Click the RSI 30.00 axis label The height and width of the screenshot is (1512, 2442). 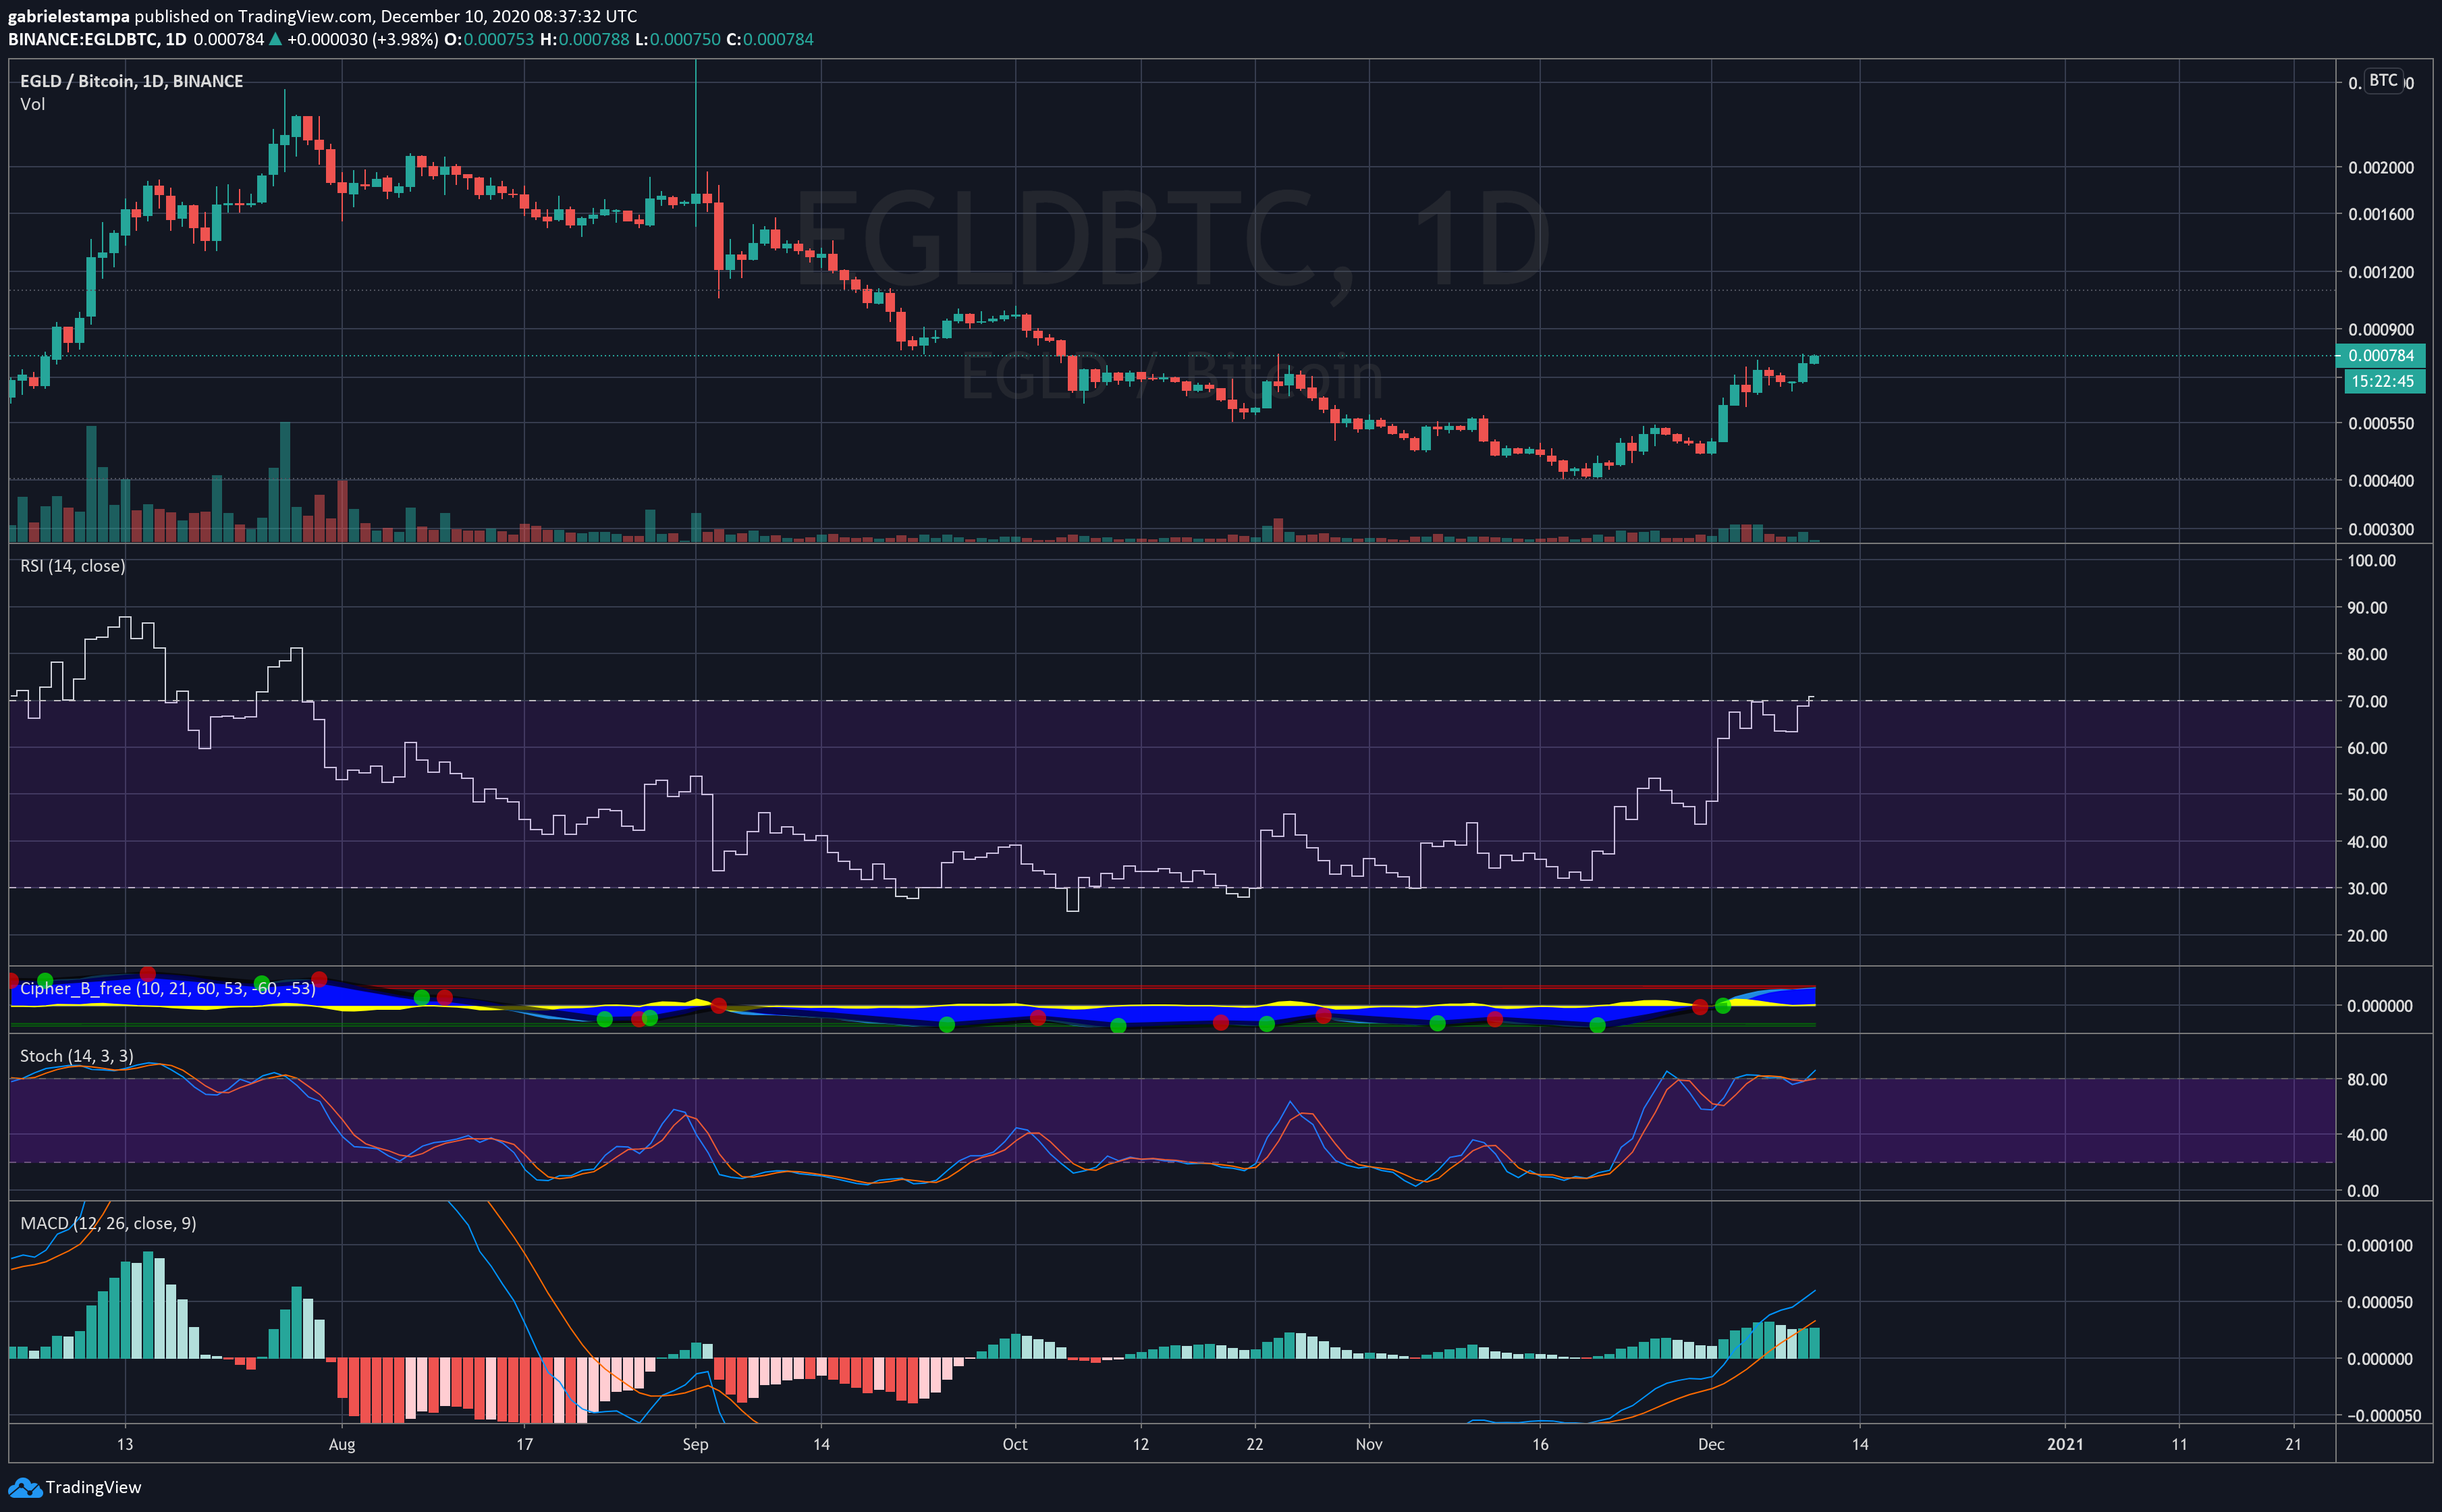pos(2367,888)
